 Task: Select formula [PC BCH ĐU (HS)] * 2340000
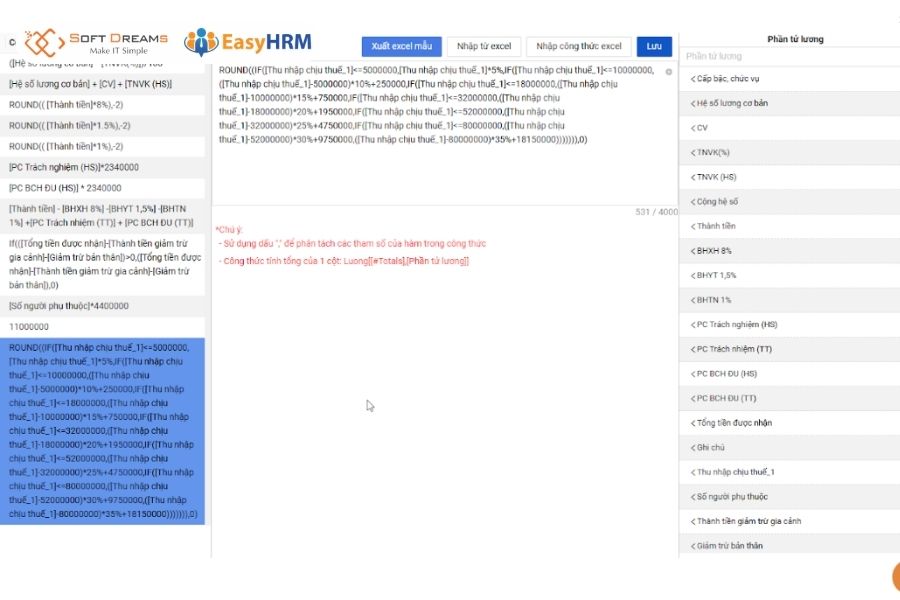(x=102, y=188)
